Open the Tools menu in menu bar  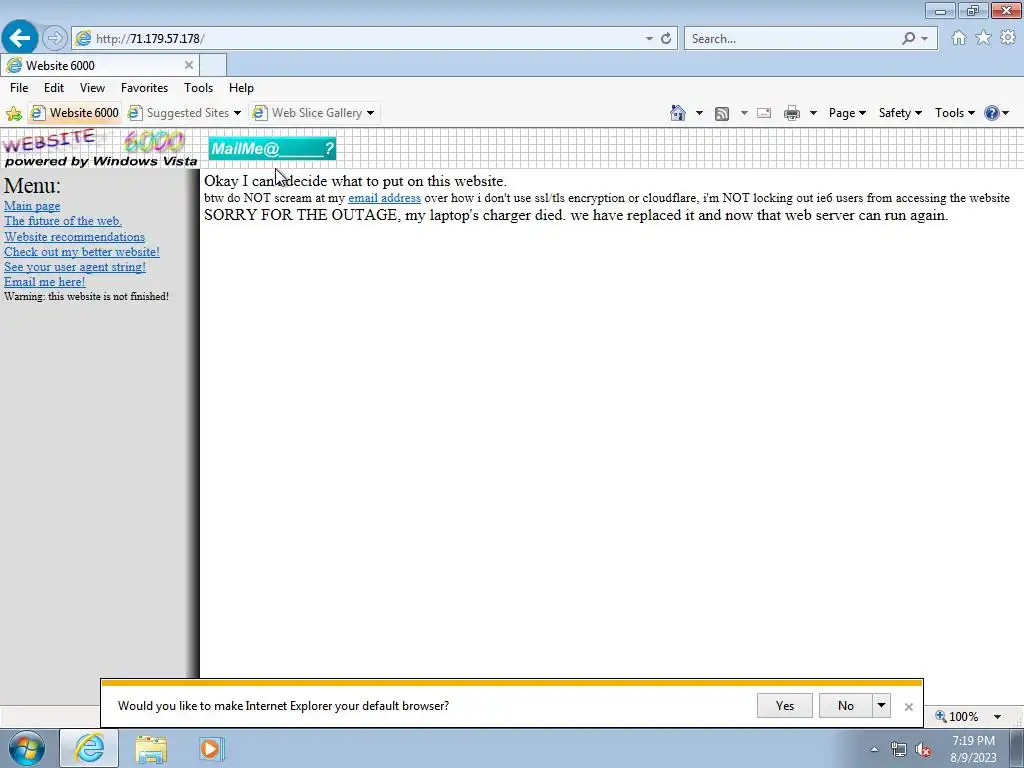point(199,88)
